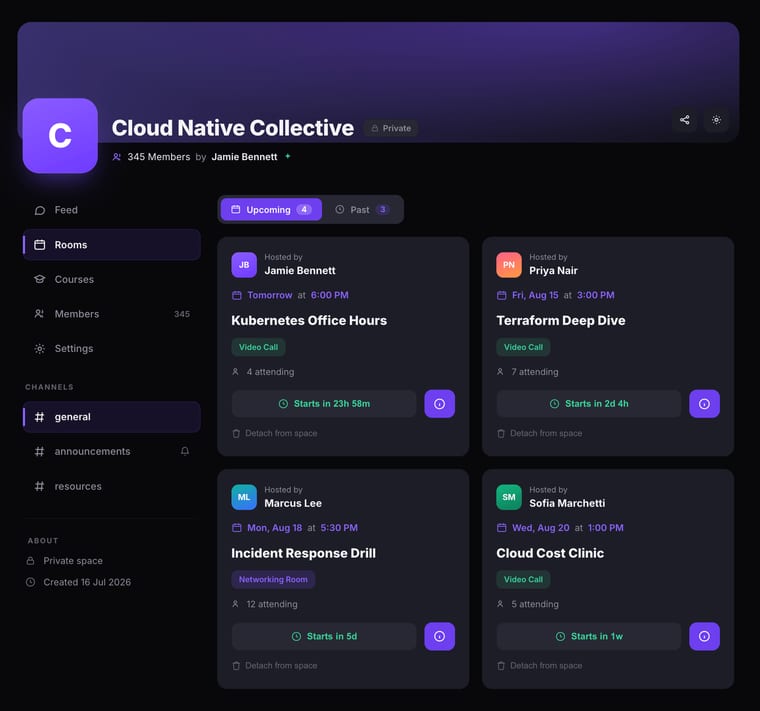Click the Tomorrow at 6:00 PM date
760x711 pixels.
[x=298, y=295]
